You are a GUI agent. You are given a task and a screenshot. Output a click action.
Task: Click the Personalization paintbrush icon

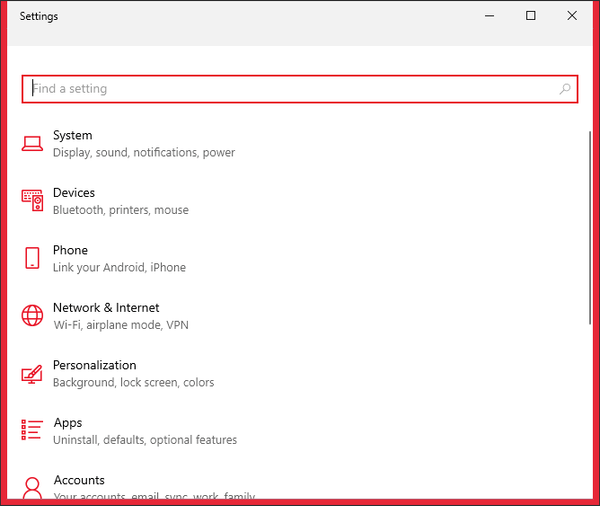point(32,374)
